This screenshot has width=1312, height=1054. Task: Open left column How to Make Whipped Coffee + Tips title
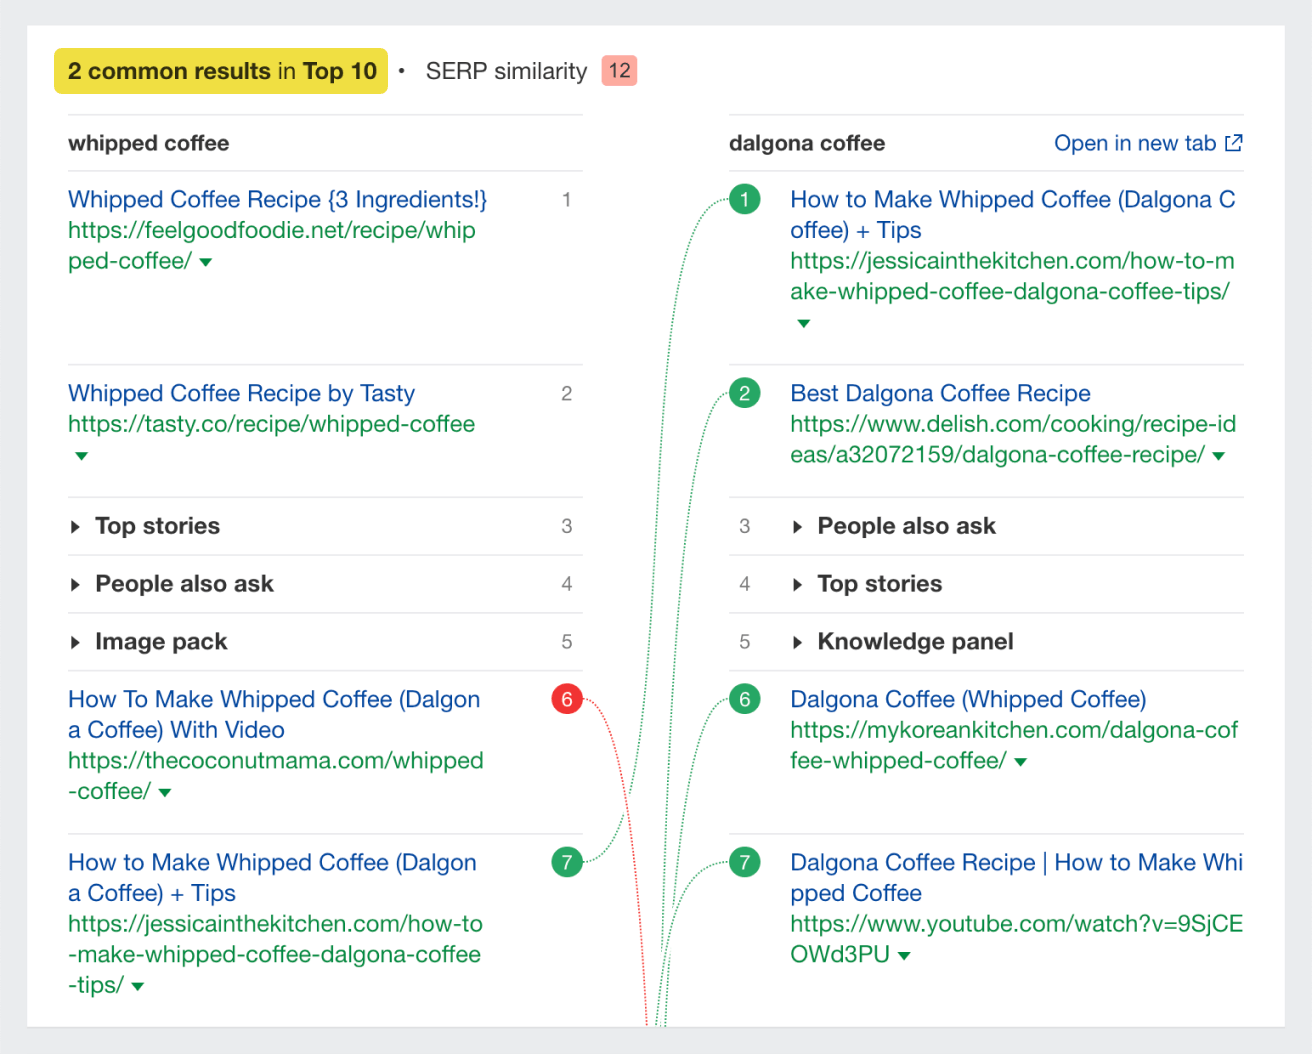(x=272, y=877)
